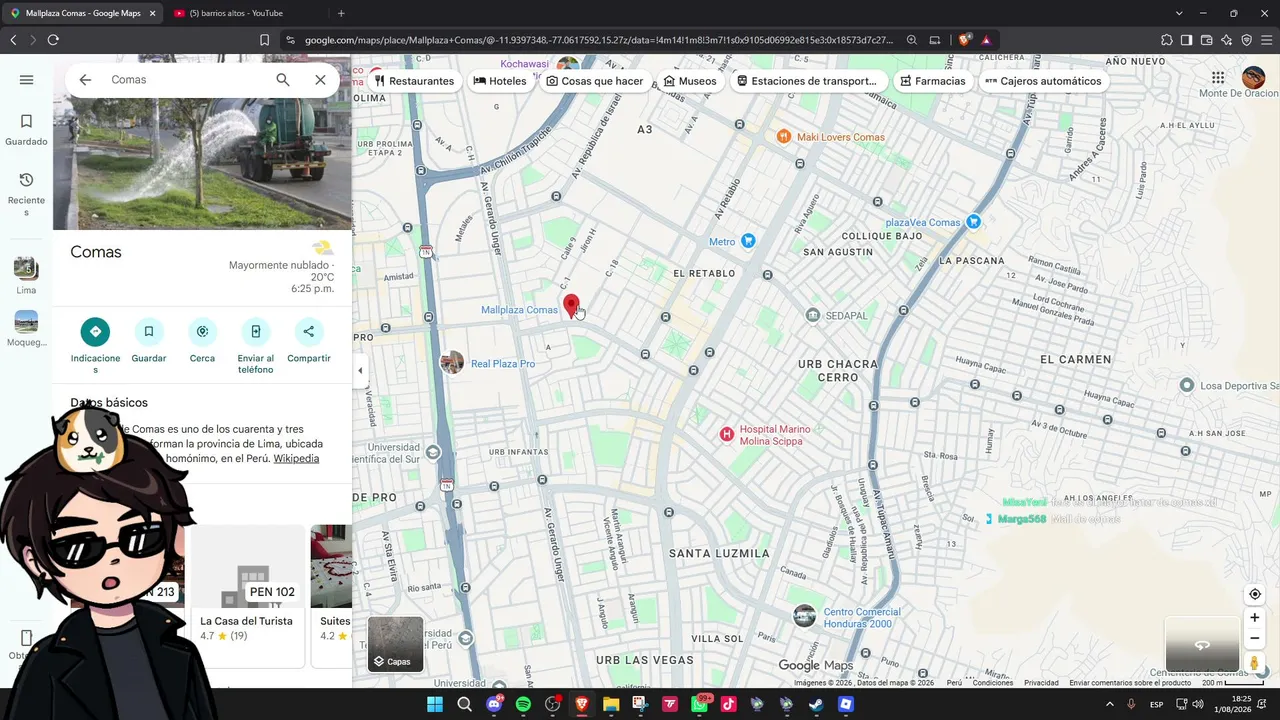This screenshot has height=720, width=1280.
Task: Bookmark this page in address bar
Action: (x=264, y=40)
